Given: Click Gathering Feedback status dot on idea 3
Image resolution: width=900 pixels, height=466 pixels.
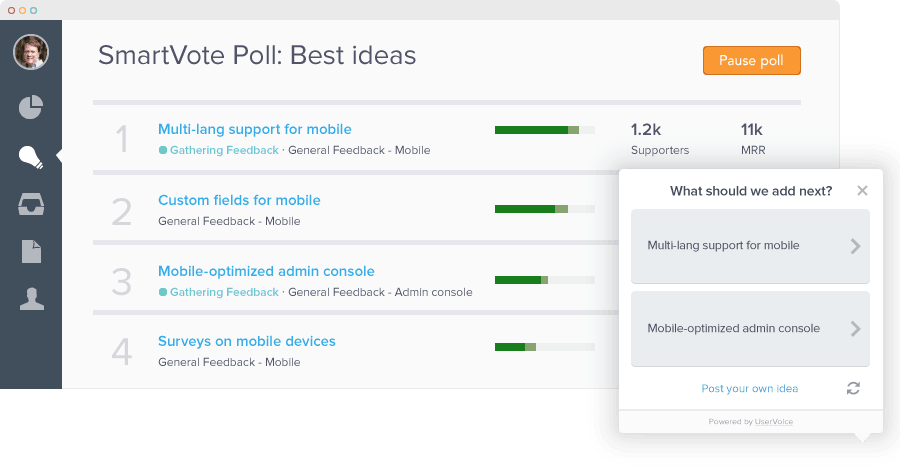Looking at the screenshot, I should (163, 292).
